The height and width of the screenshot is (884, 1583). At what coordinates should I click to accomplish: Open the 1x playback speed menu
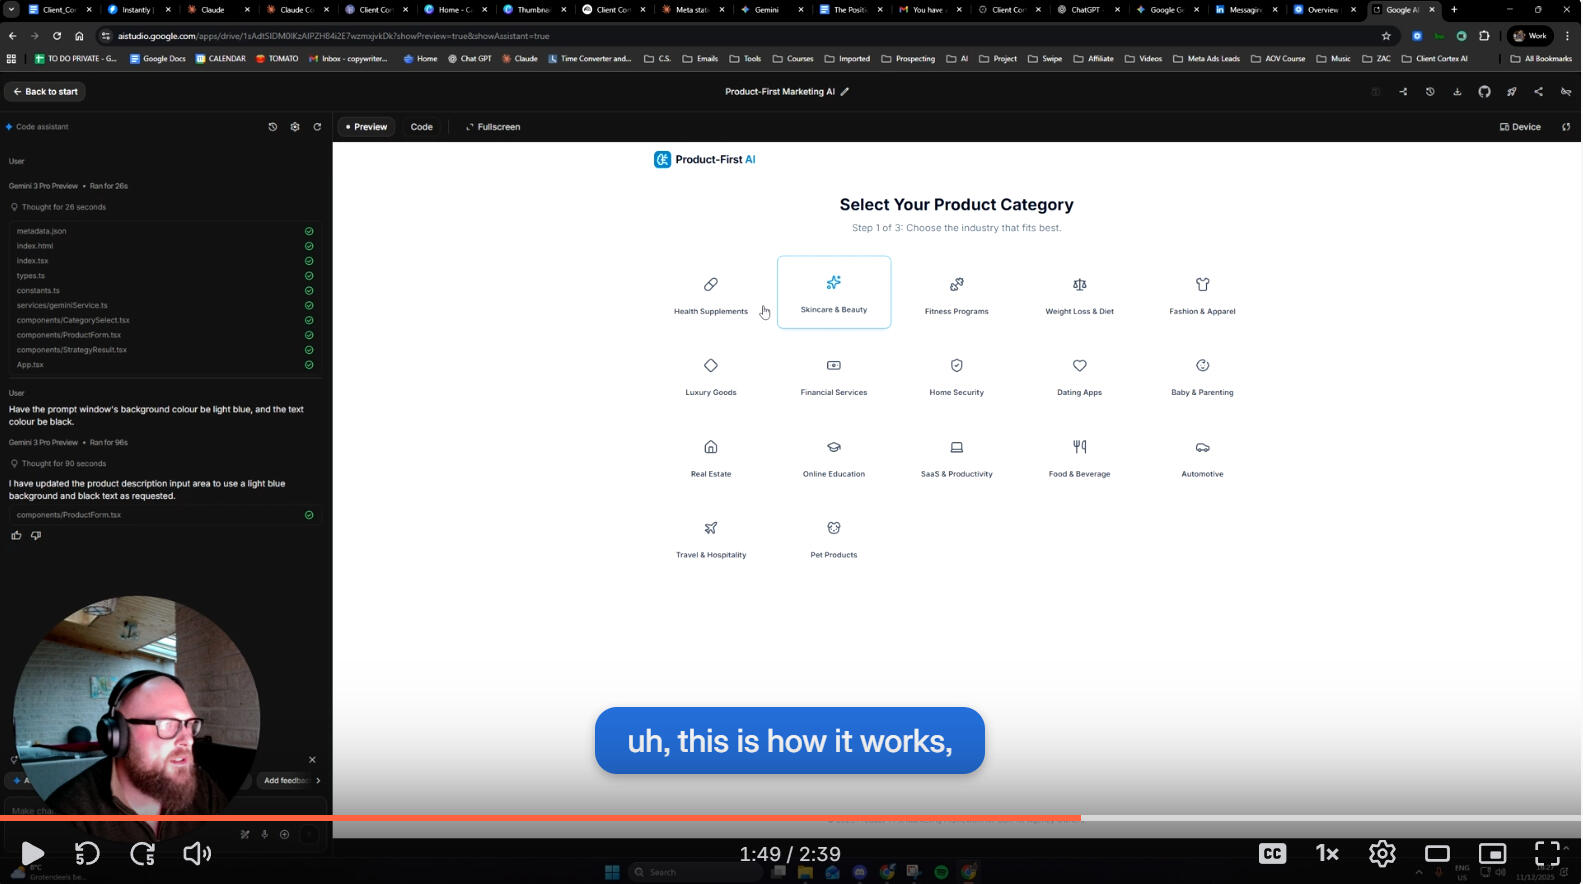[1327, 853]
